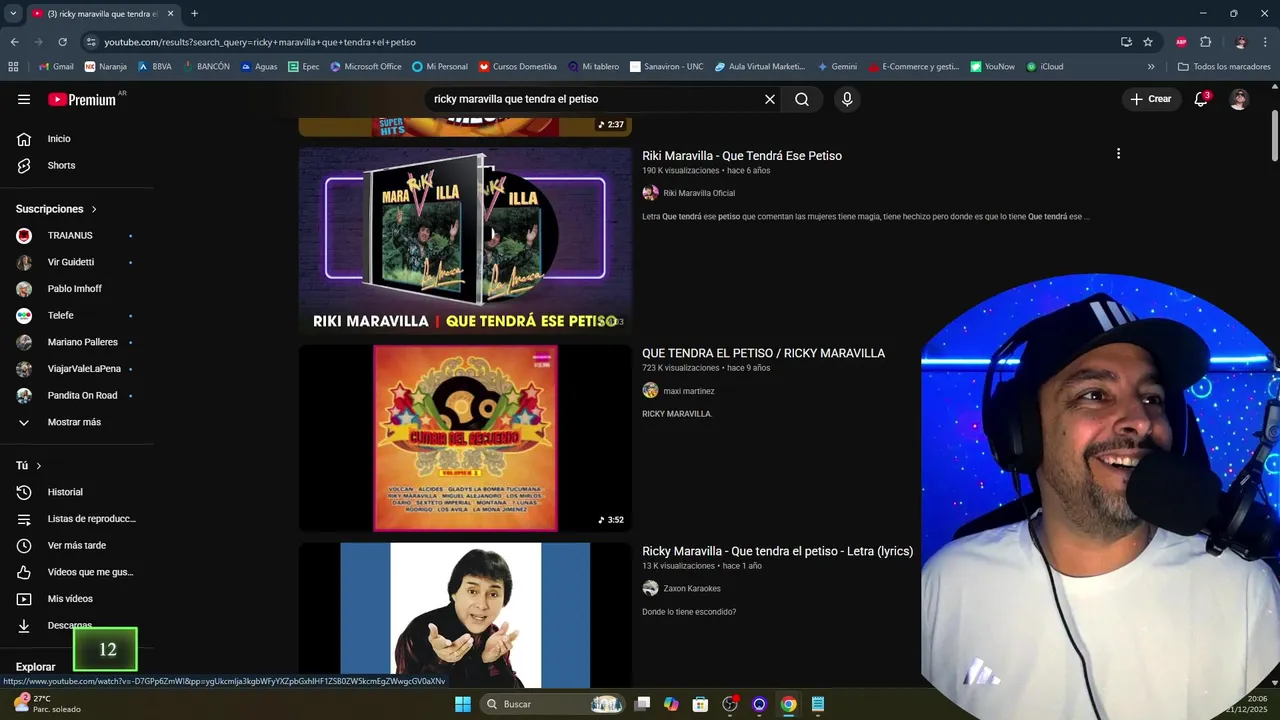Open the YouTube account avatar menu
The width and height of the screenshot is (1280, 720).
point(1239,99)
